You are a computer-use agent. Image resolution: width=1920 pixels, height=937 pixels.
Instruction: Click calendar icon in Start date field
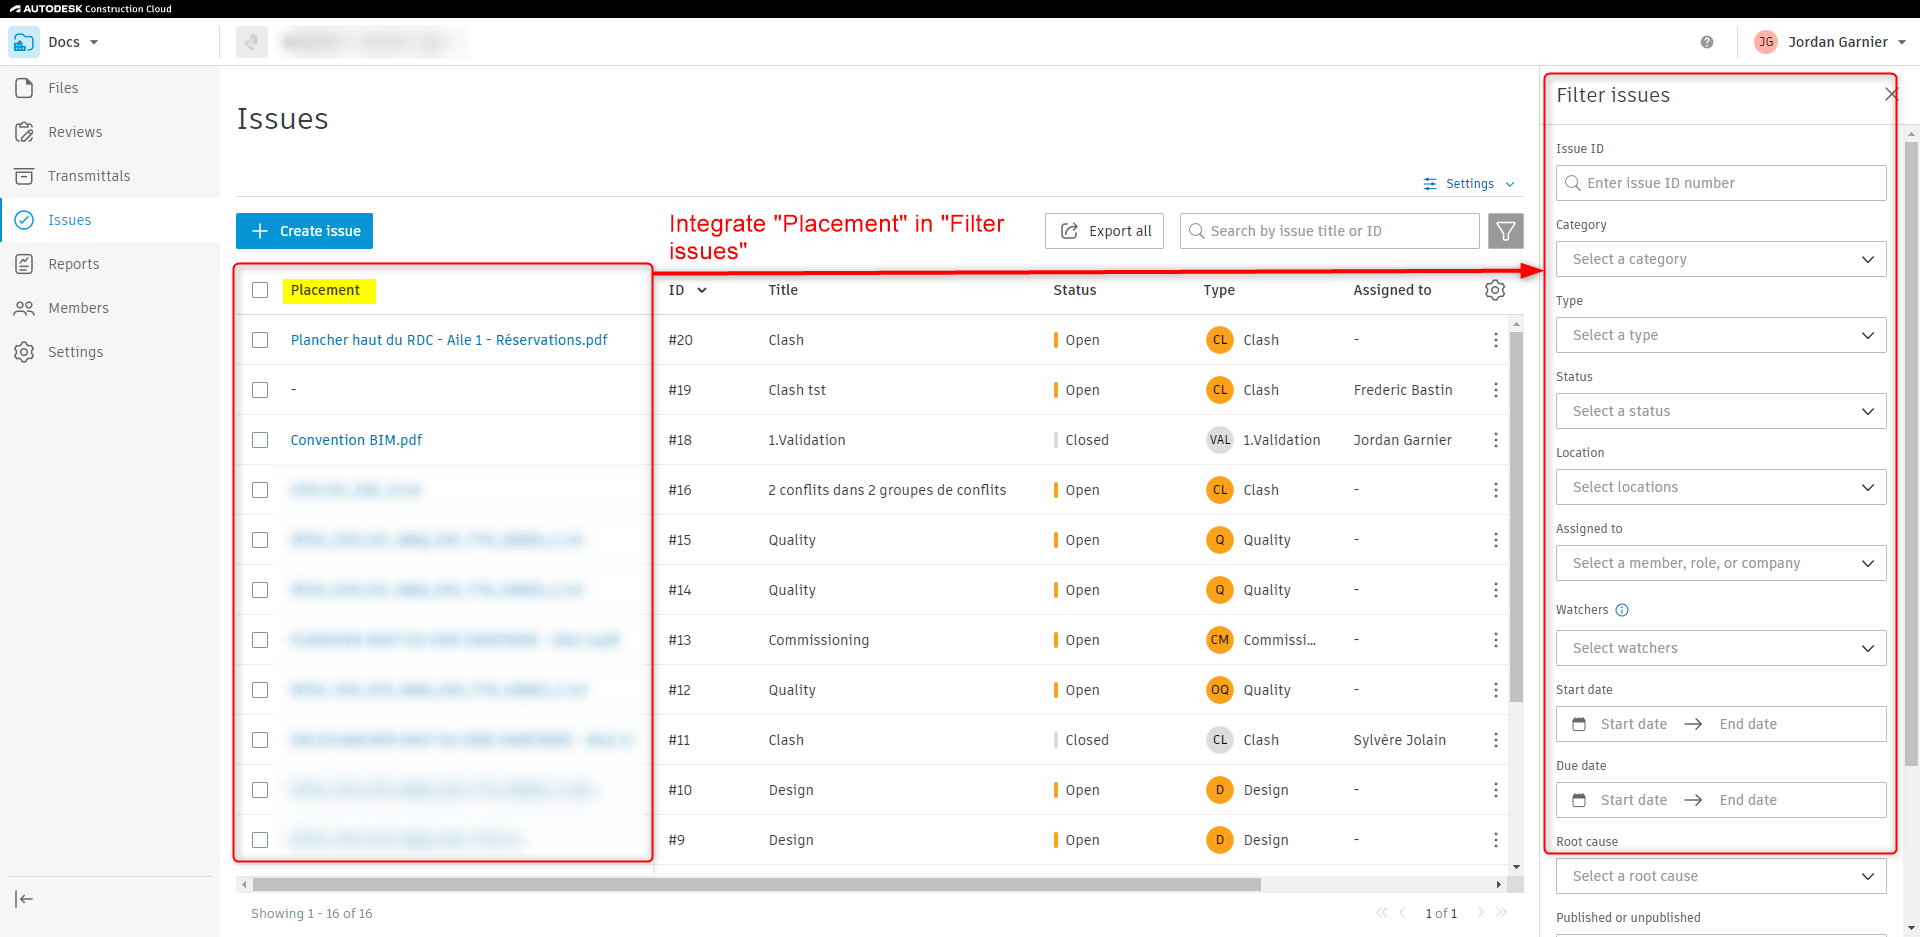point(1579,724)
